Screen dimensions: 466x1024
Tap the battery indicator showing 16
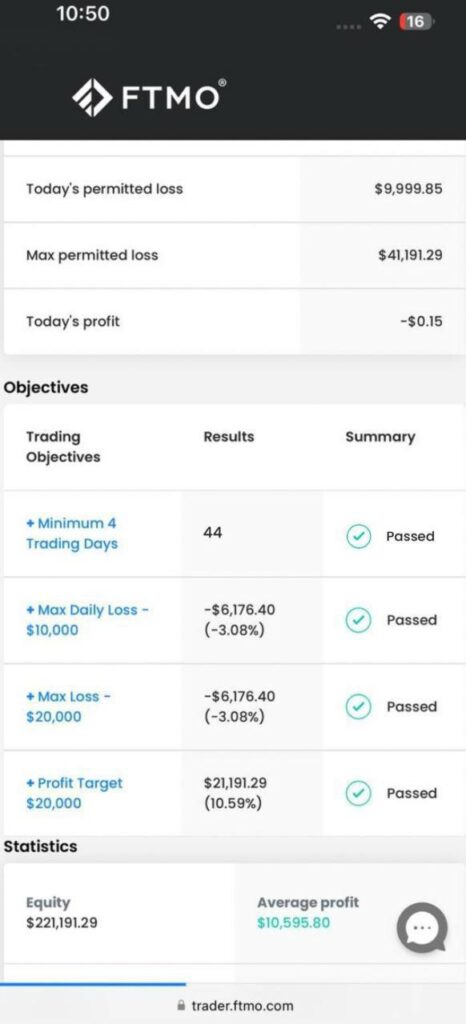(x=417, y=22)
